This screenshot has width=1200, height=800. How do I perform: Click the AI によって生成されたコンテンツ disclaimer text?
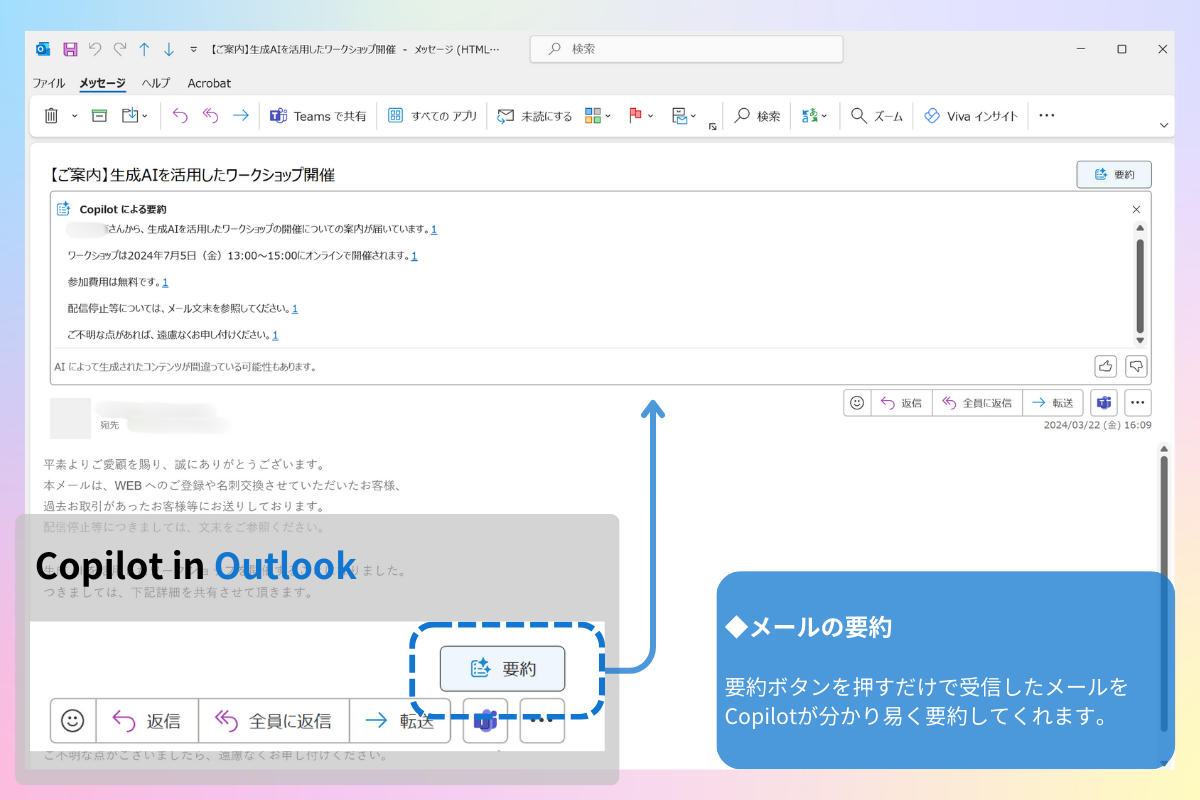coord(186,366)
